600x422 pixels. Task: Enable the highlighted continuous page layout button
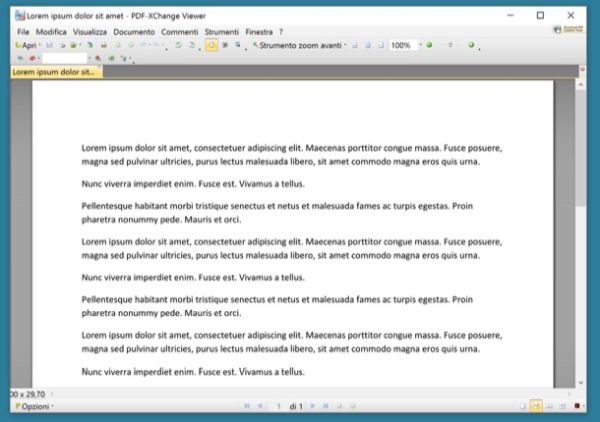coord(535,406)
